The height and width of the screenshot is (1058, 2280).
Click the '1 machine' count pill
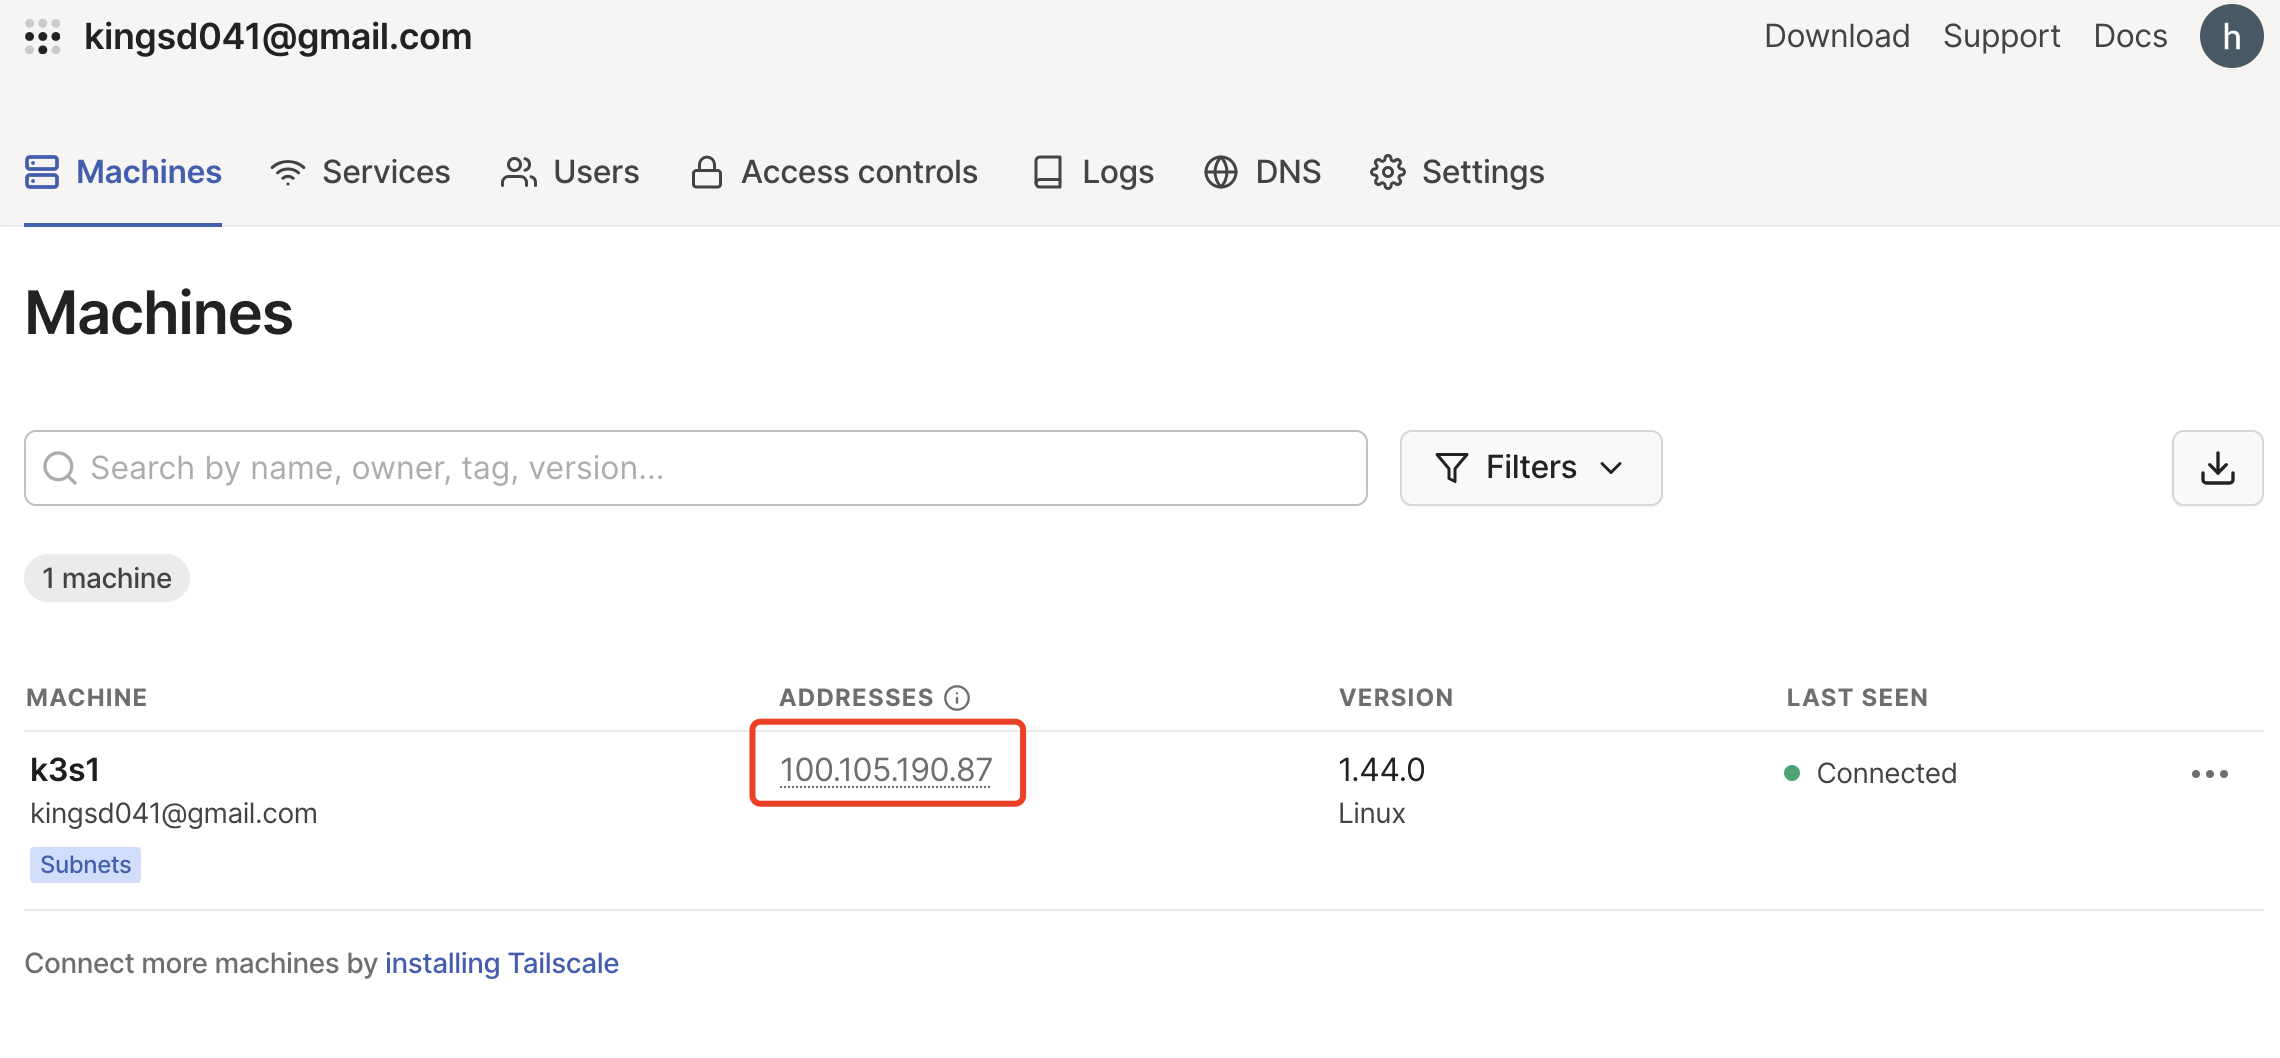tap(107, 578)
